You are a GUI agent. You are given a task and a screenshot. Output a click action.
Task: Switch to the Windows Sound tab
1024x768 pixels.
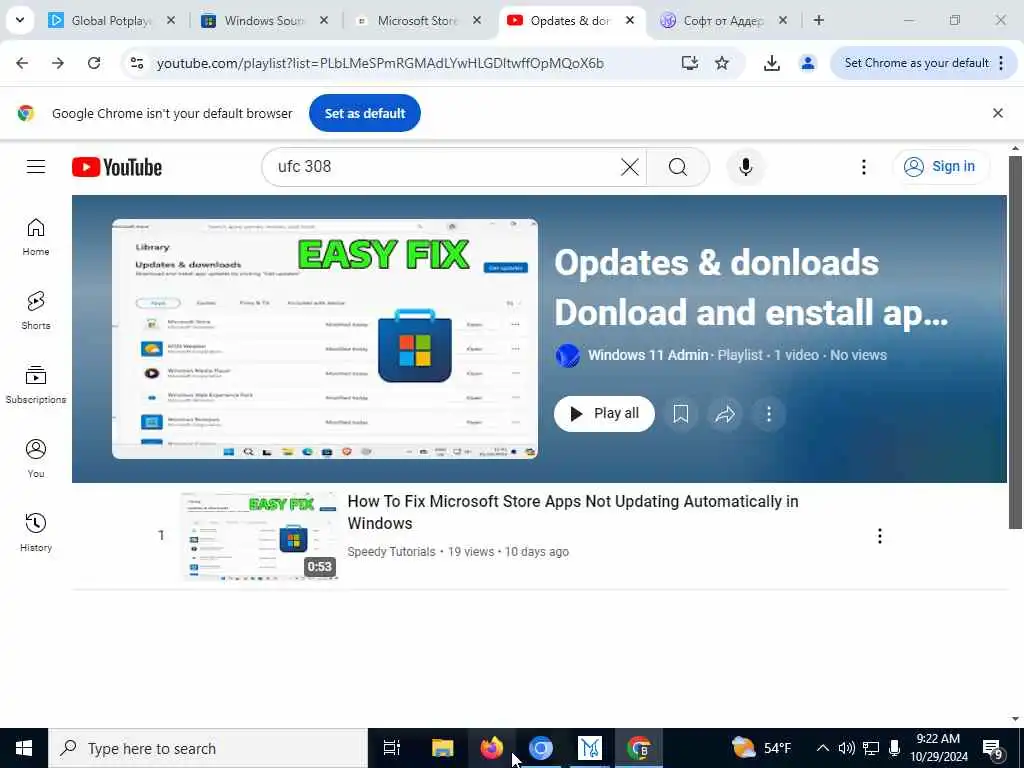click(263, 21)
